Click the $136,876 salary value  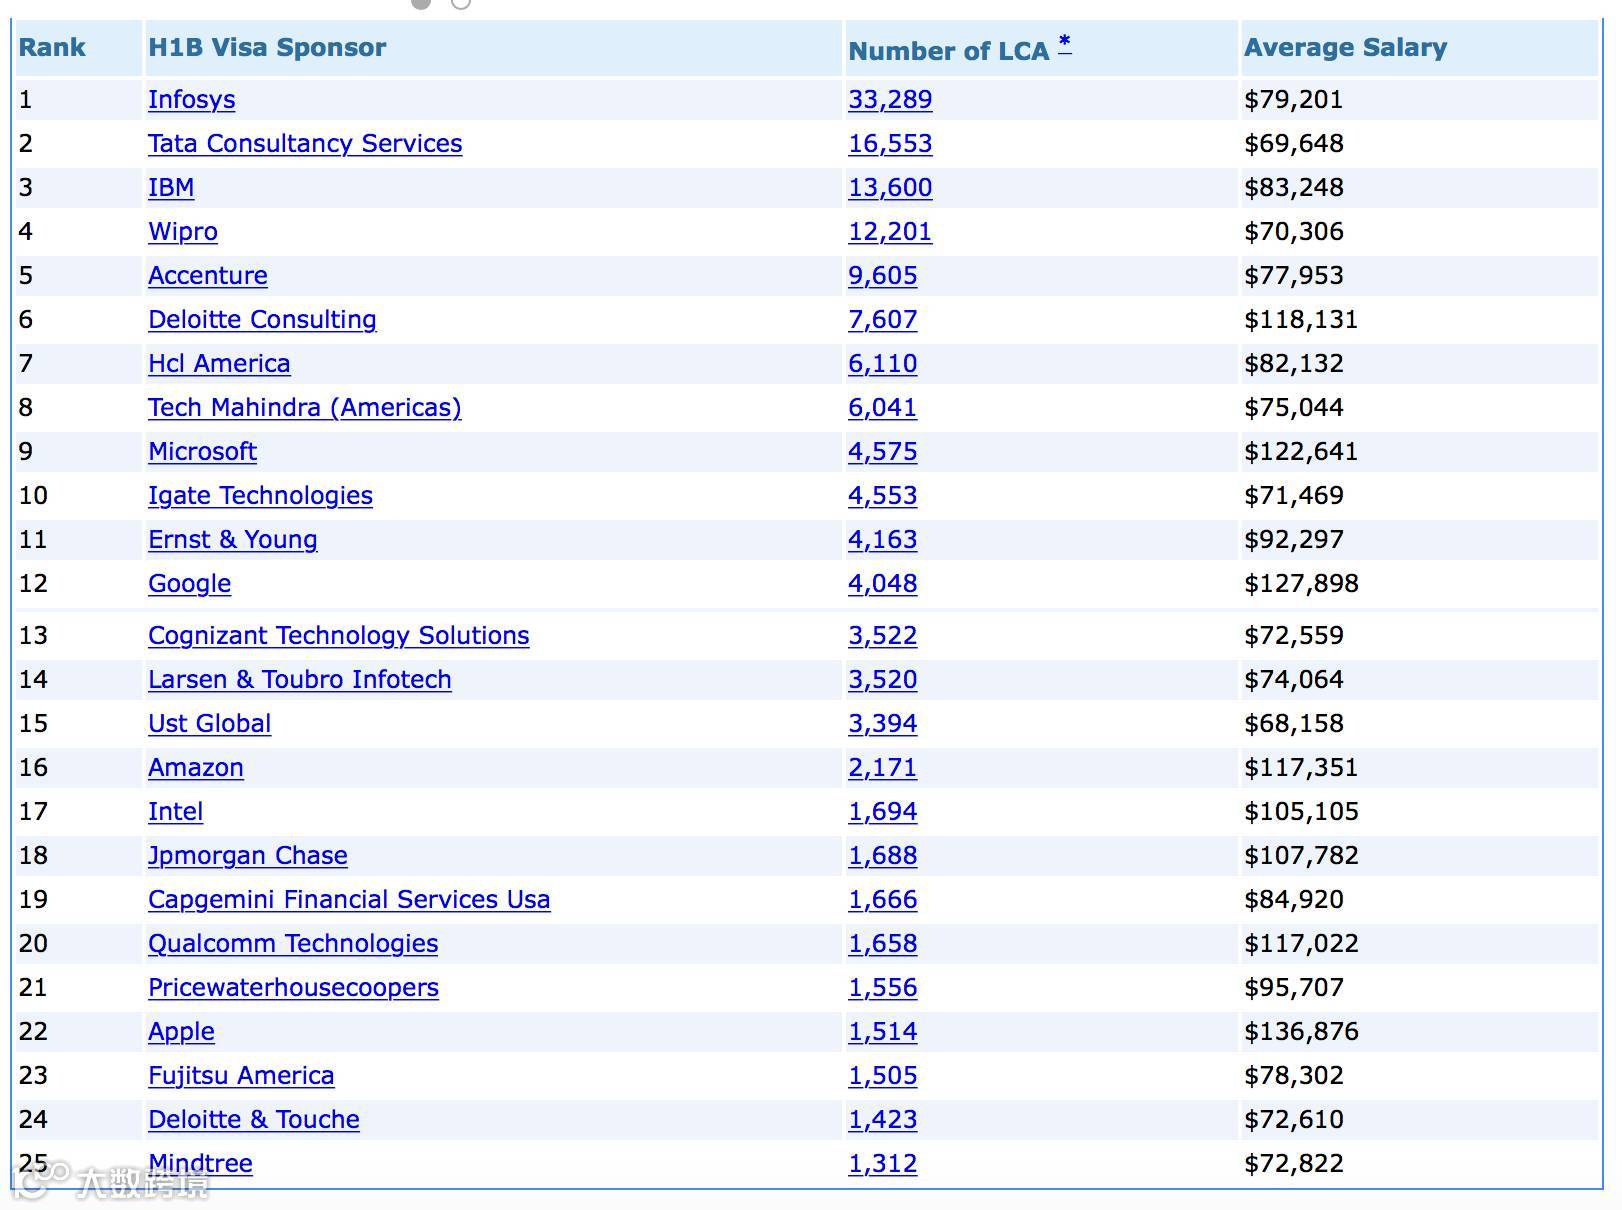click(1301, 1032)
